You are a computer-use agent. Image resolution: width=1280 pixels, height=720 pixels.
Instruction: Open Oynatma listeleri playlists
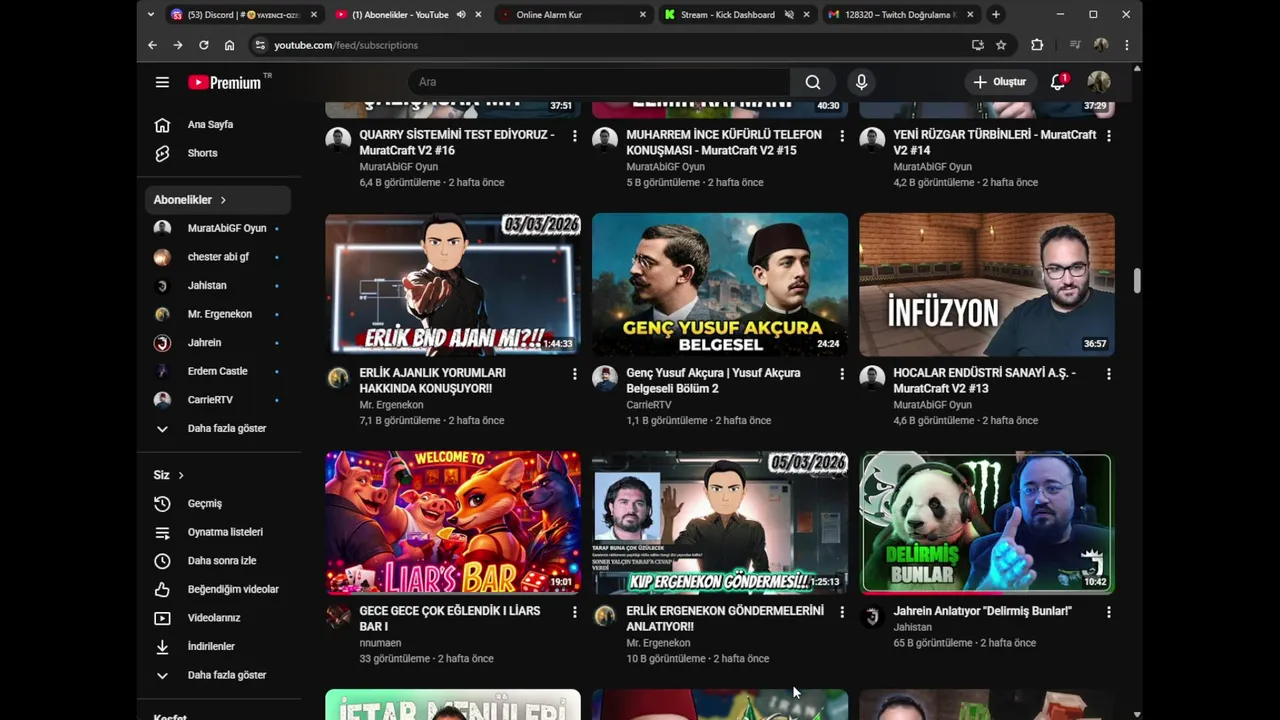(x=219, y=532)
